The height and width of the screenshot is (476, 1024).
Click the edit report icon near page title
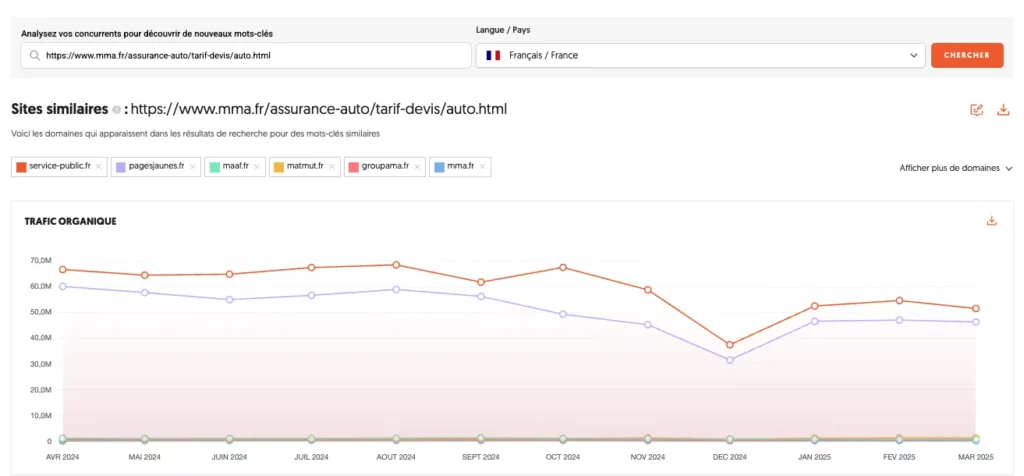(x=976, y=110)
